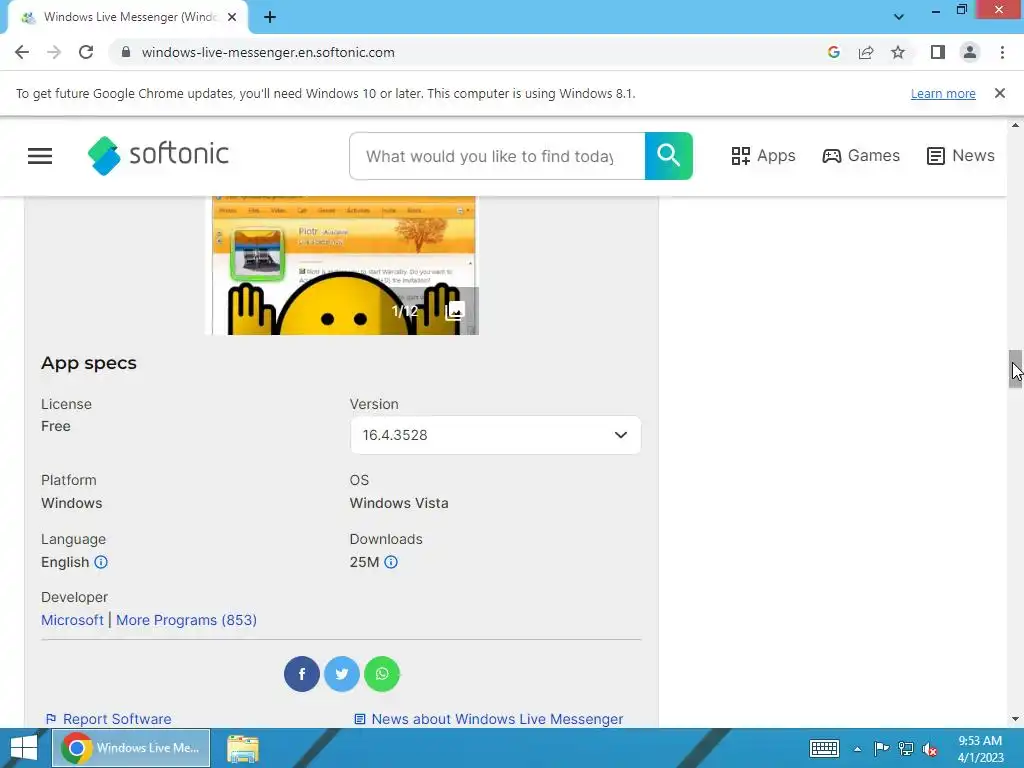Select the Windows Live Messenger tab
1024x768 pixels.
pos(128,17)
